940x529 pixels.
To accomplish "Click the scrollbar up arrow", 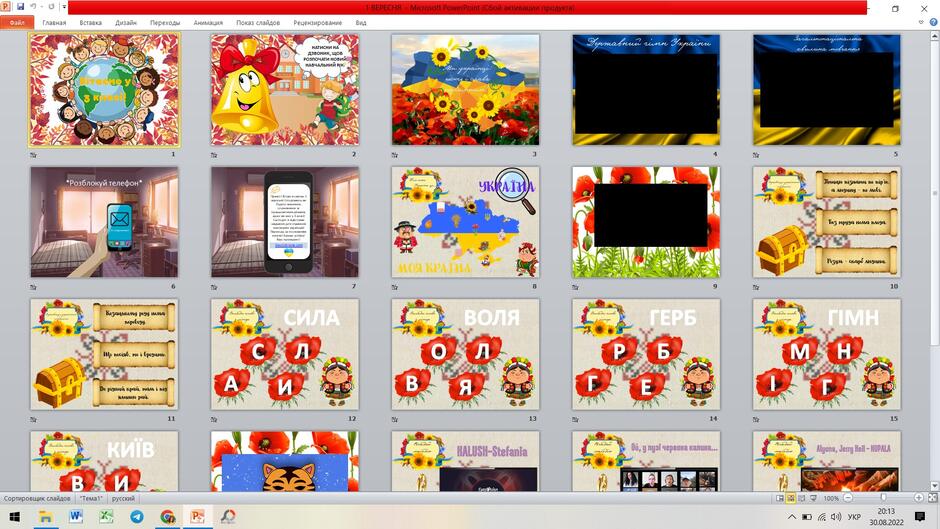I will tap(934, 34).
